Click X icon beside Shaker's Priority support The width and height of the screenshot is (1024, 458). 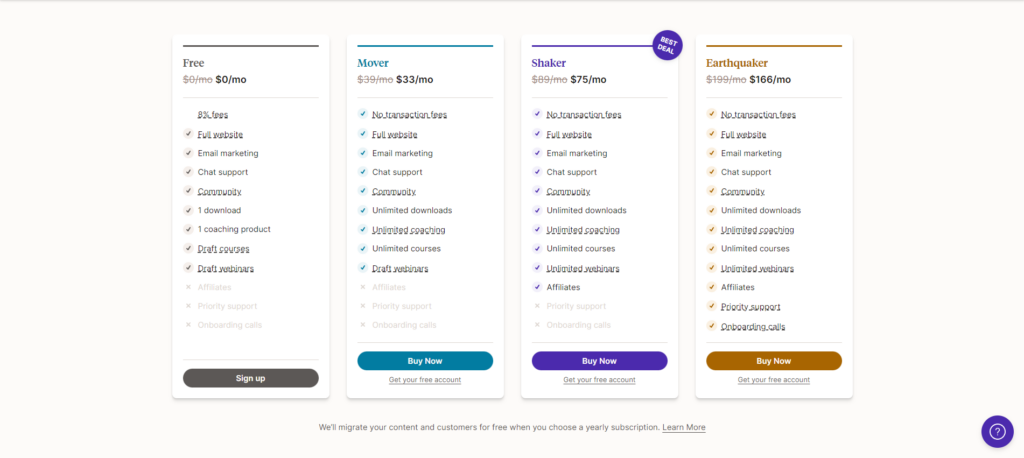[x=537, y=306]
